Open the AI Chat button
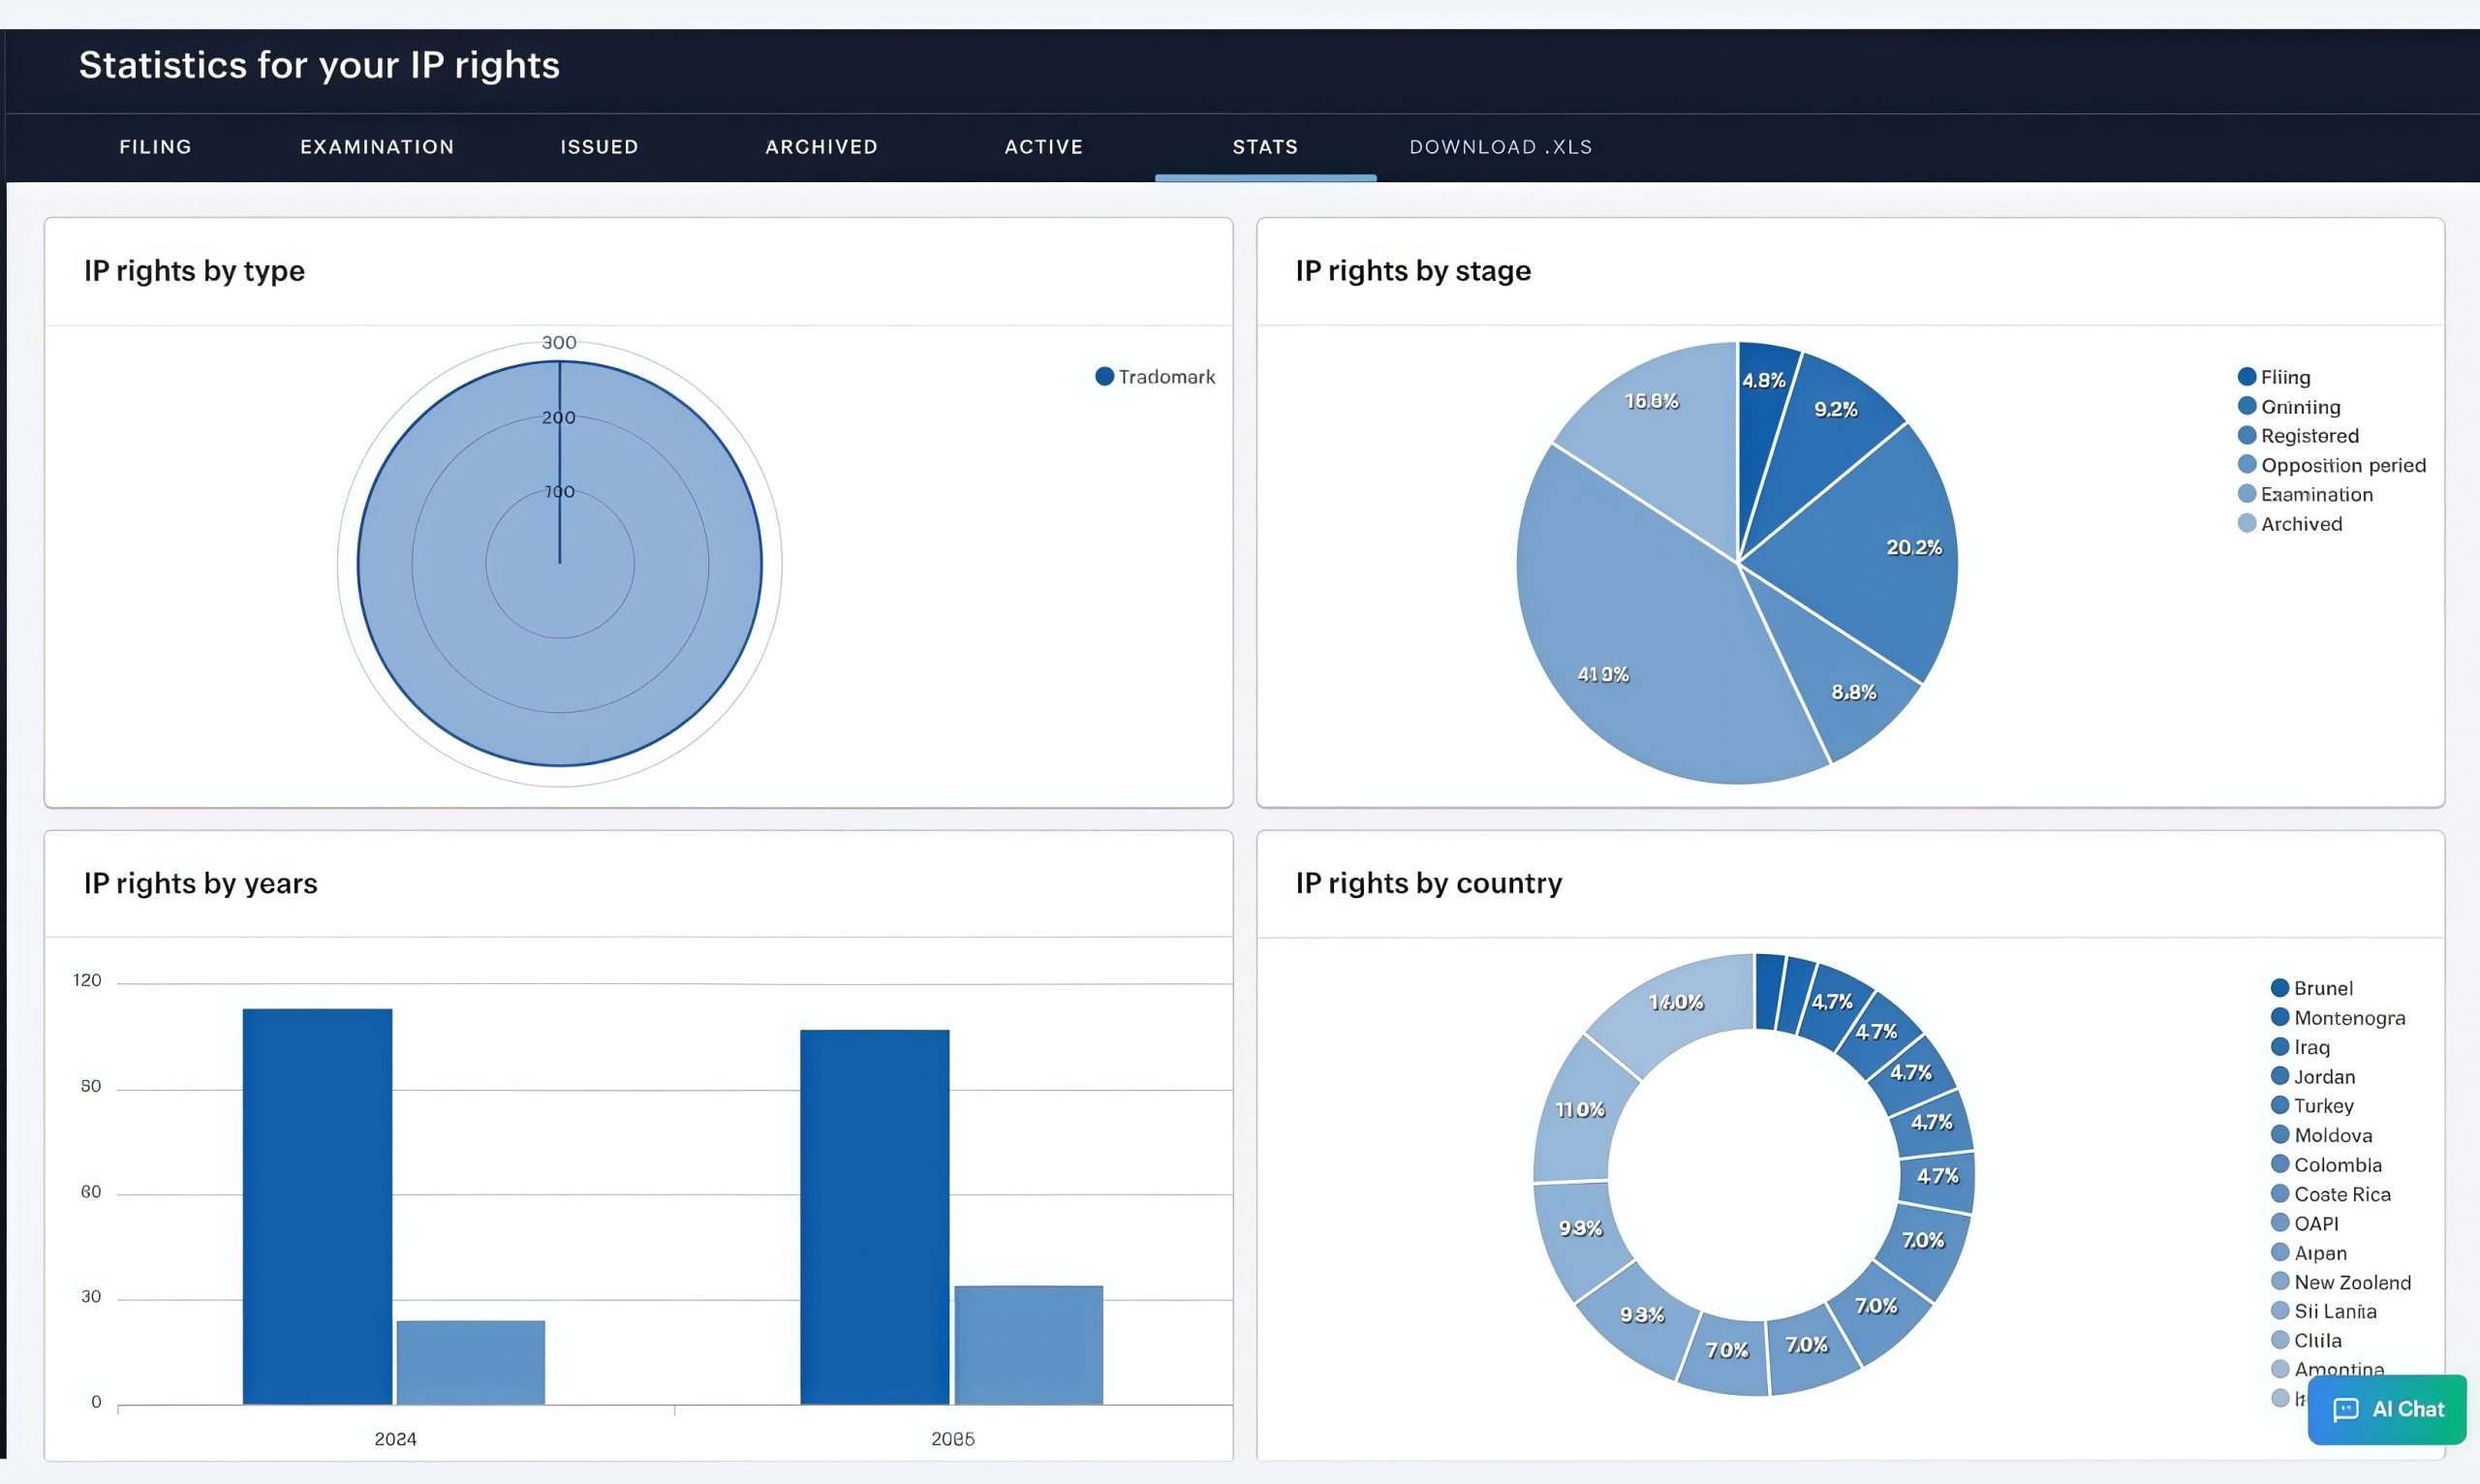This screenshot has width=2480, height=1484. [x=2386, y=1409]
